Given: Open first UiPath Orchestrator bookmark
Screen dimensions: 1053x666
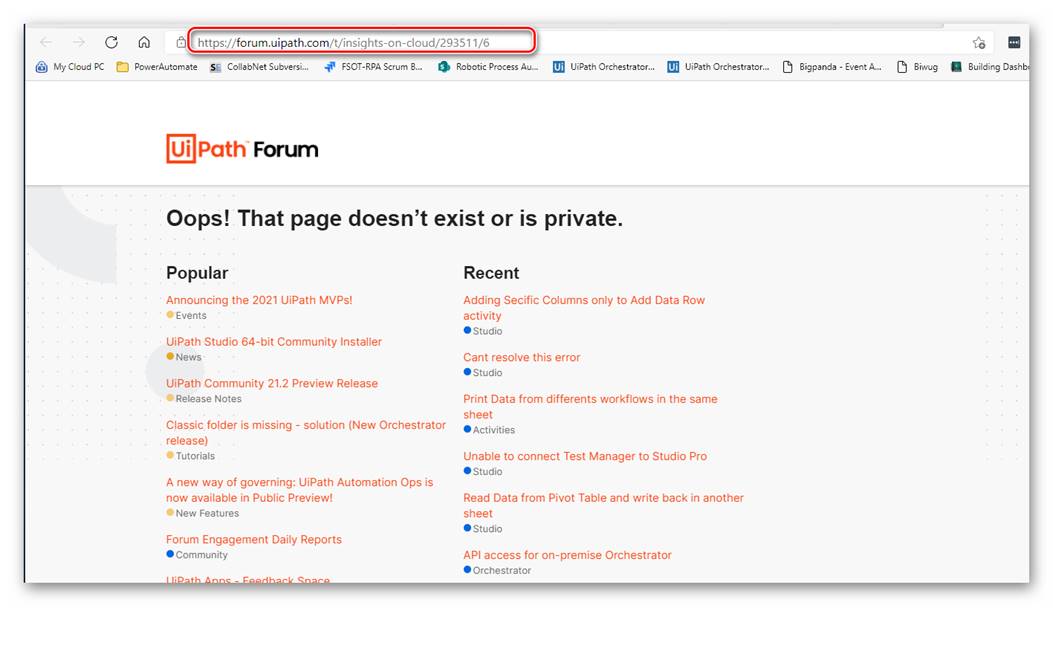Looking at the screenshot, I should 604,66.
